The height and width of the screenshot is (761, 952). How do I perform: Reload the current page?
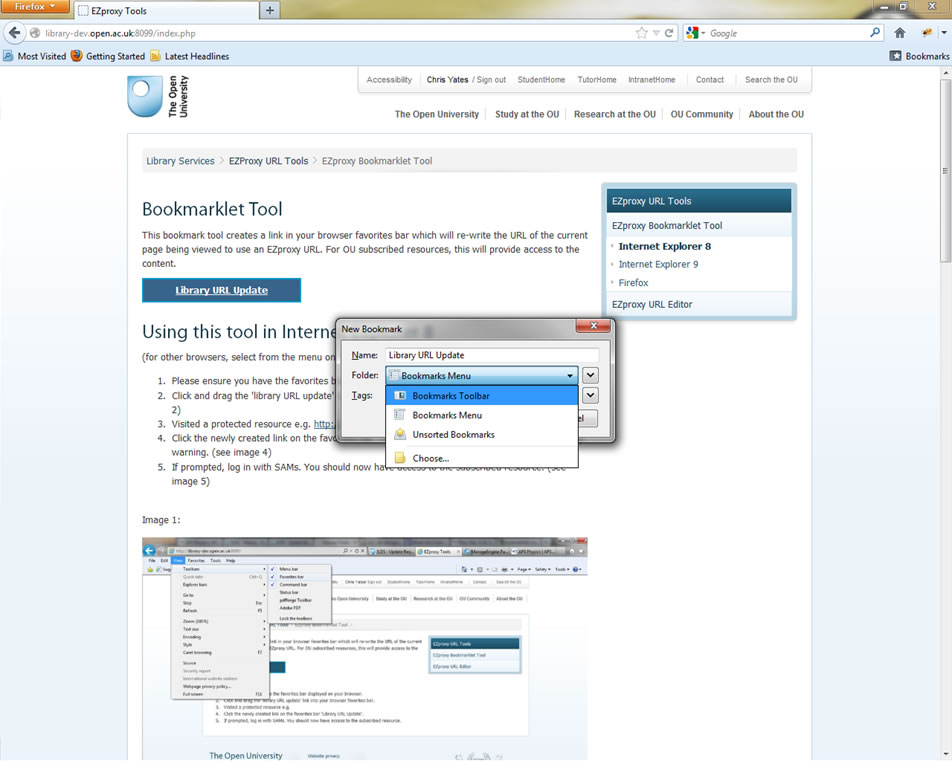[669, 33]
